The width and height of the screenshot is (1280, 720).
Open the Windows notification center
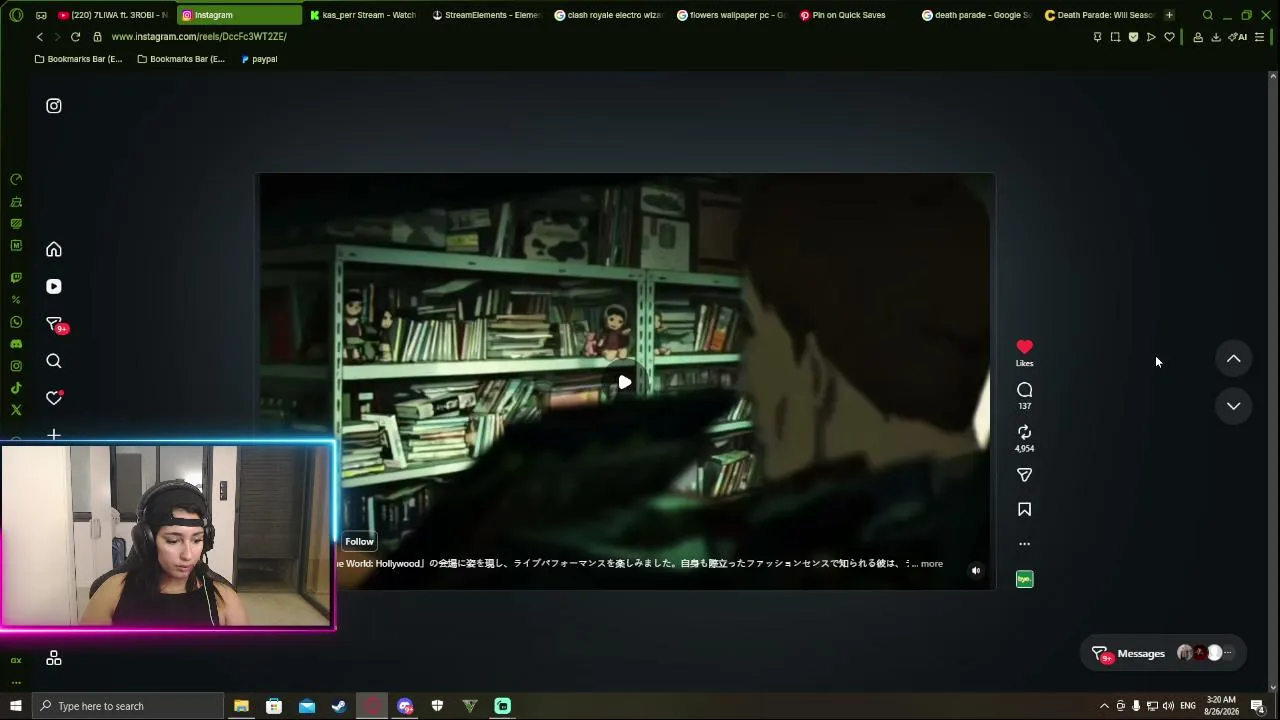tap(1258, 706)
